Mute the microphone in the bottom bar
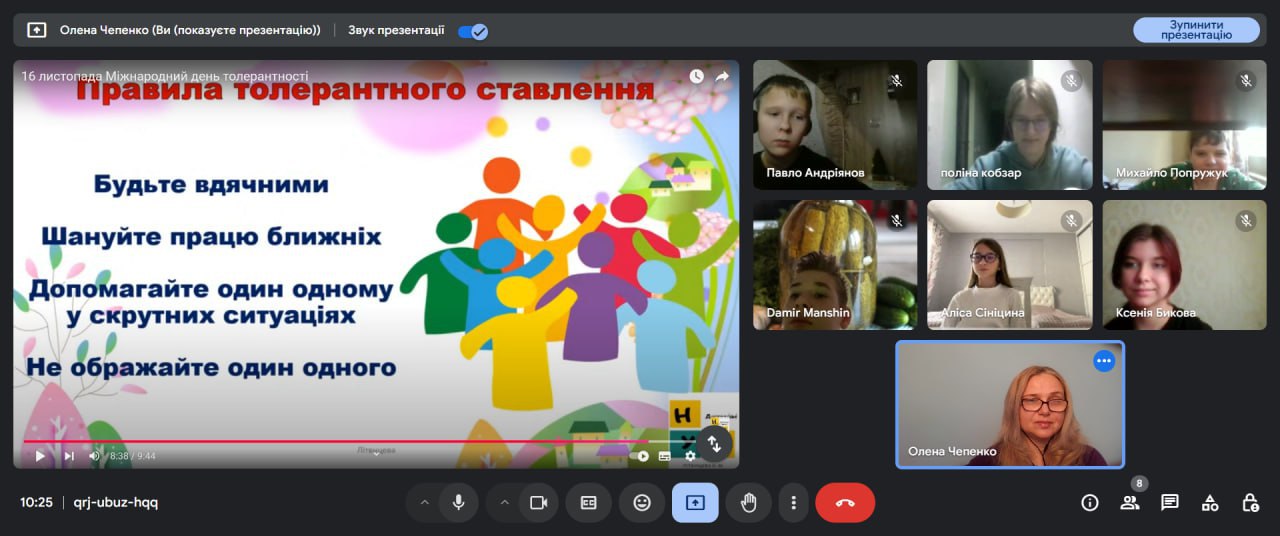Image resolution: width=1280 pixels, height=536 pixels. click(459, 503)
